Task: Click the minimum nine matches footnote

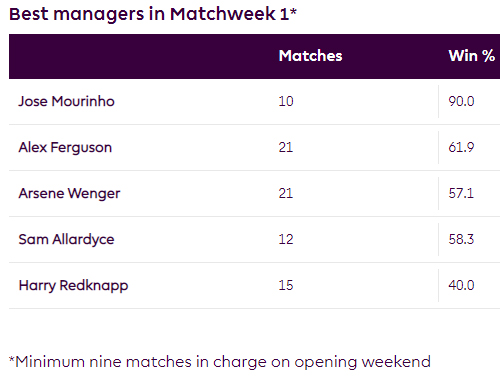Action: pos(220,362)
